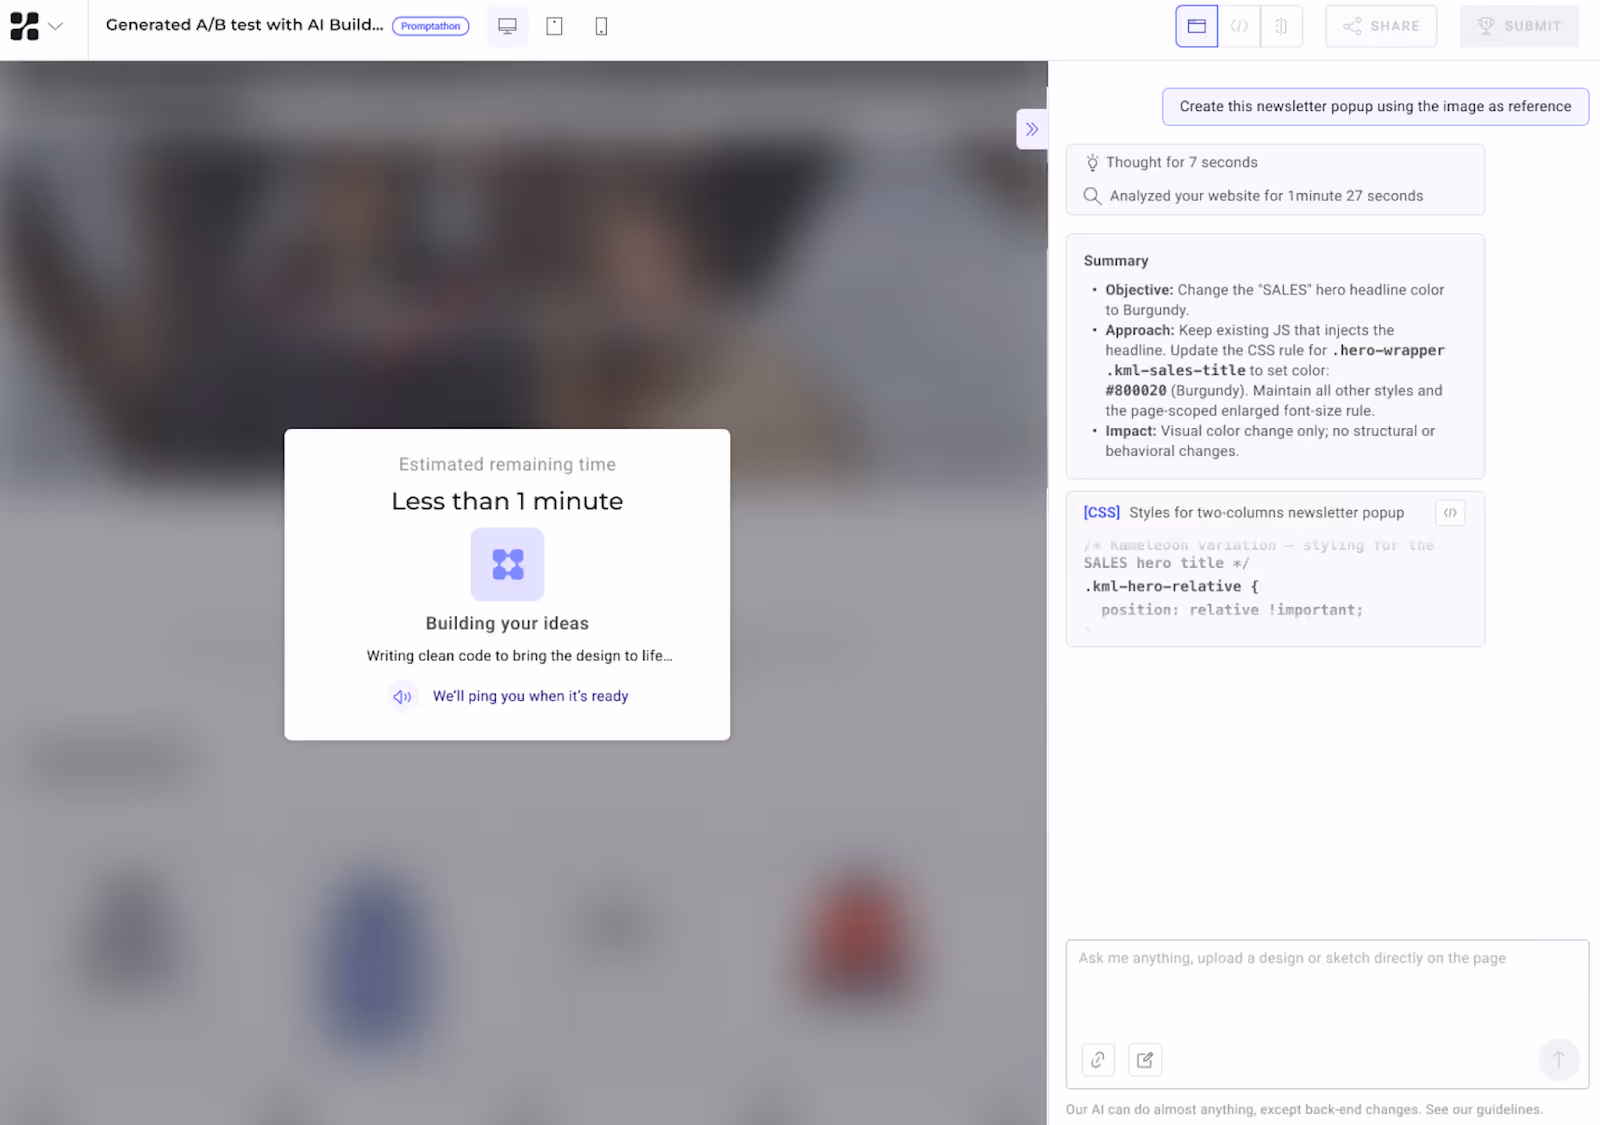1600x1125 pixels.
Task: Collapse the chat panel with double chevron
Action: 1032,129
